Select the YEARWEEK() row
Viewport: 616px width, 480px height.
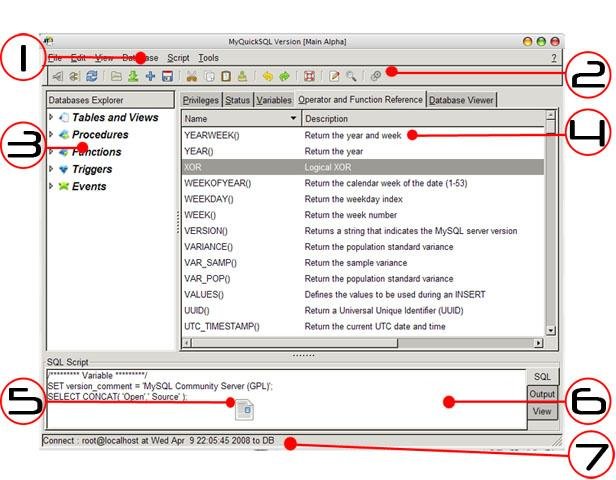(x=363, y=136)
